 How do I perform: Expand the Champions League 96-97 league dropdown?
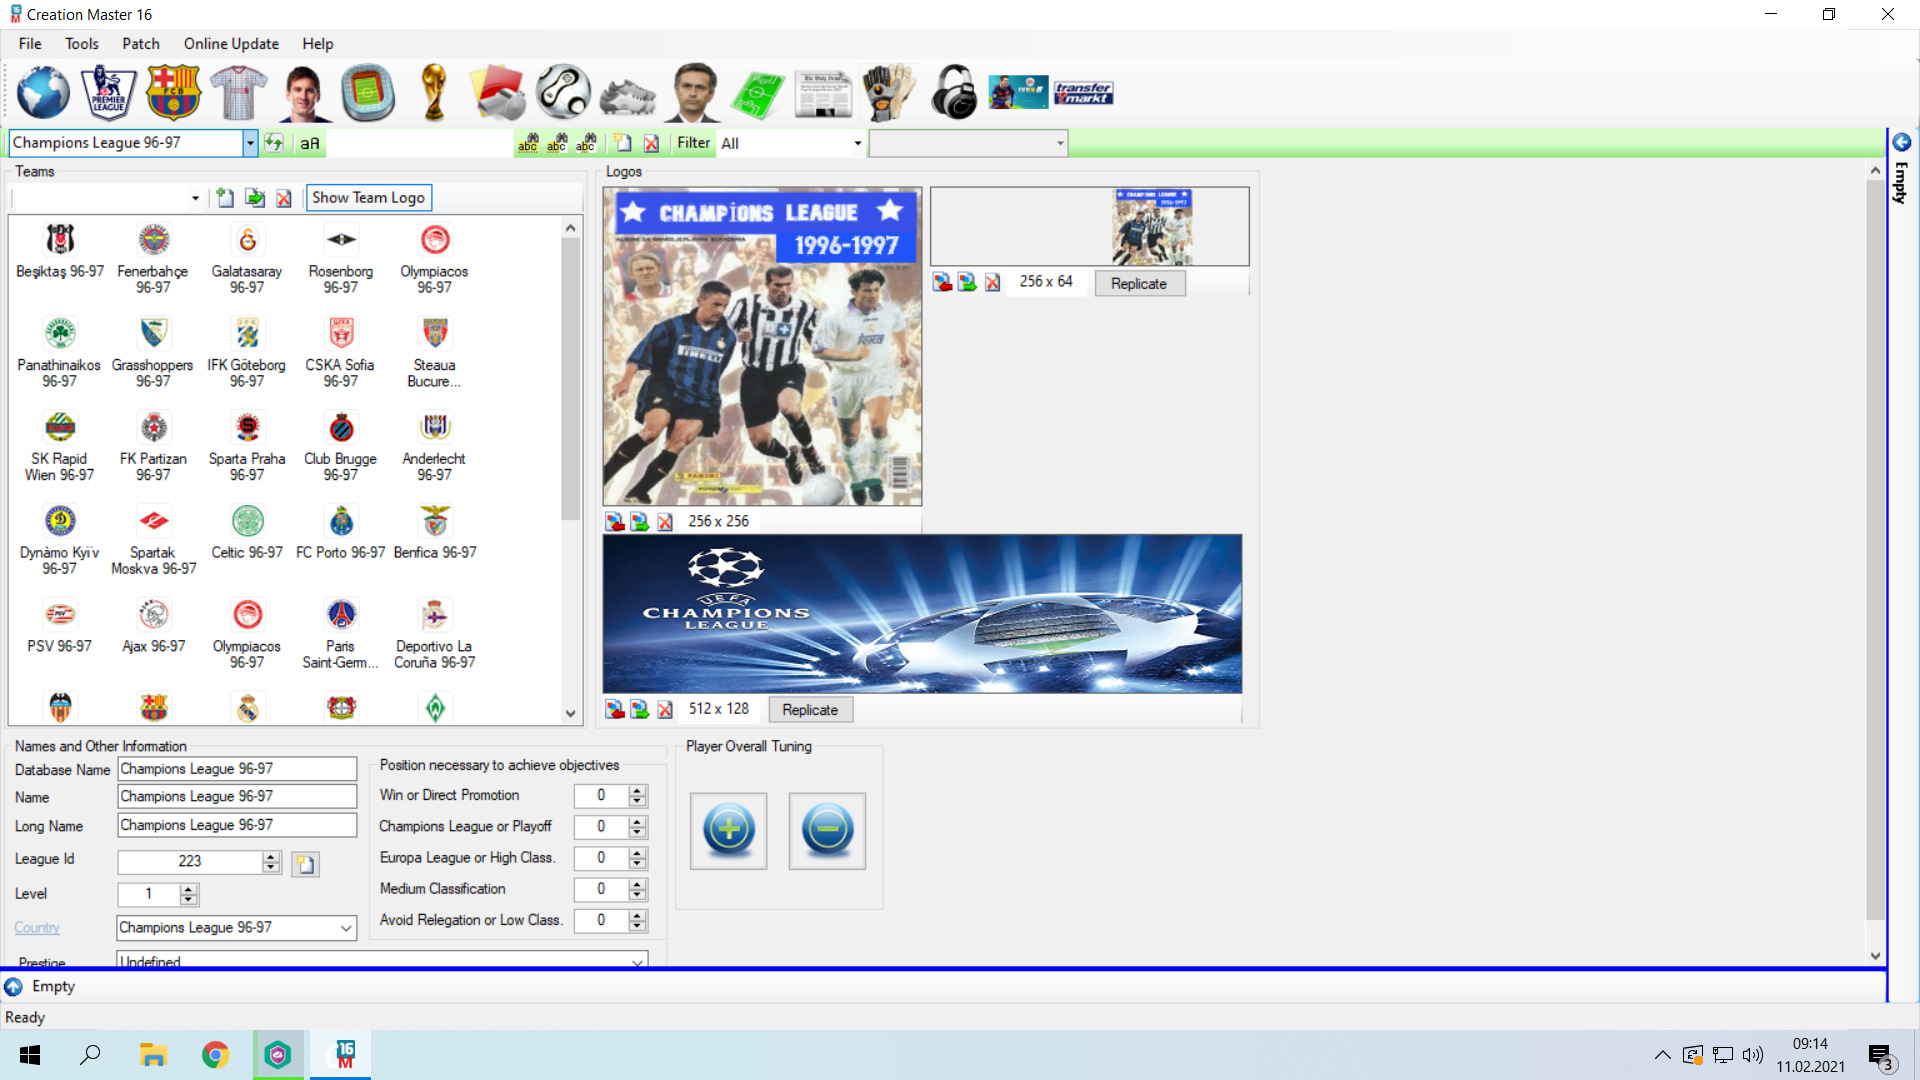tap(250, 143)
